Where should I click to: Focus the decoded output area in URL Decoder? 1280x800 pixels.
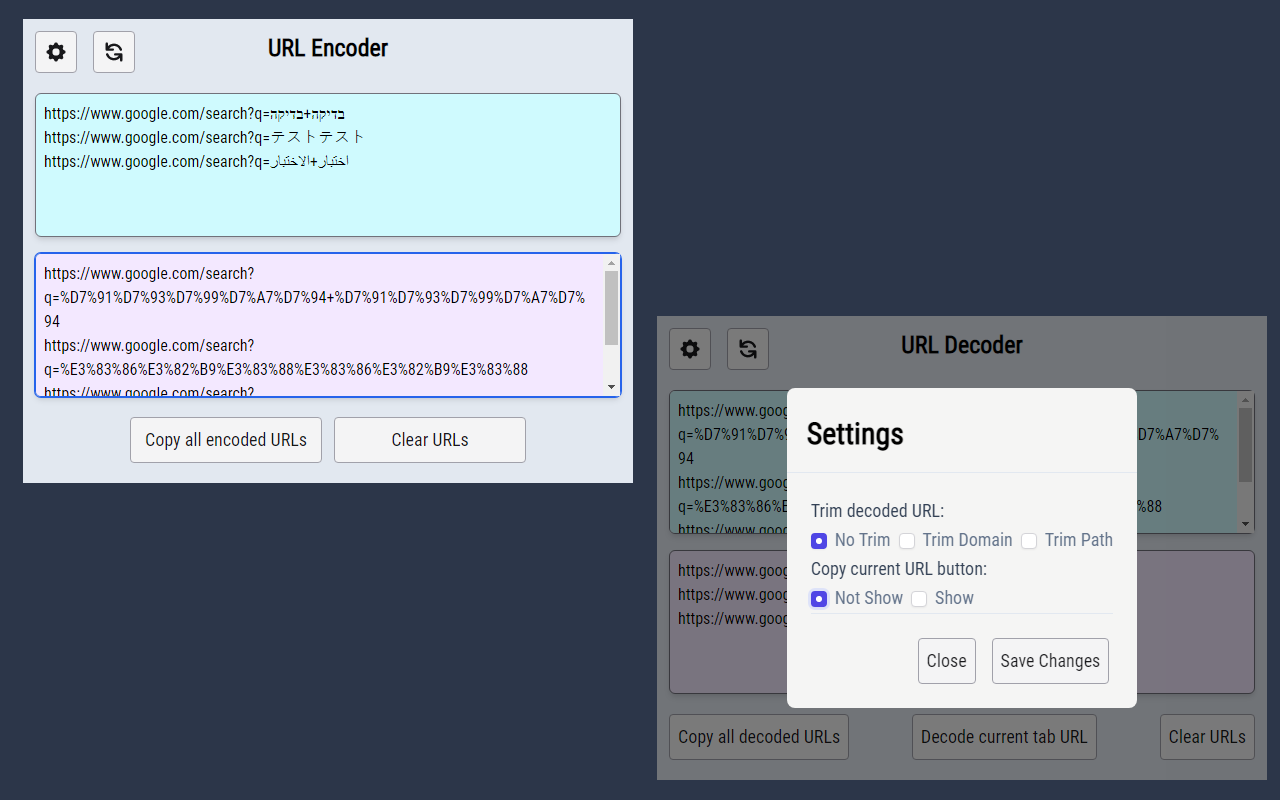(962, 622)
